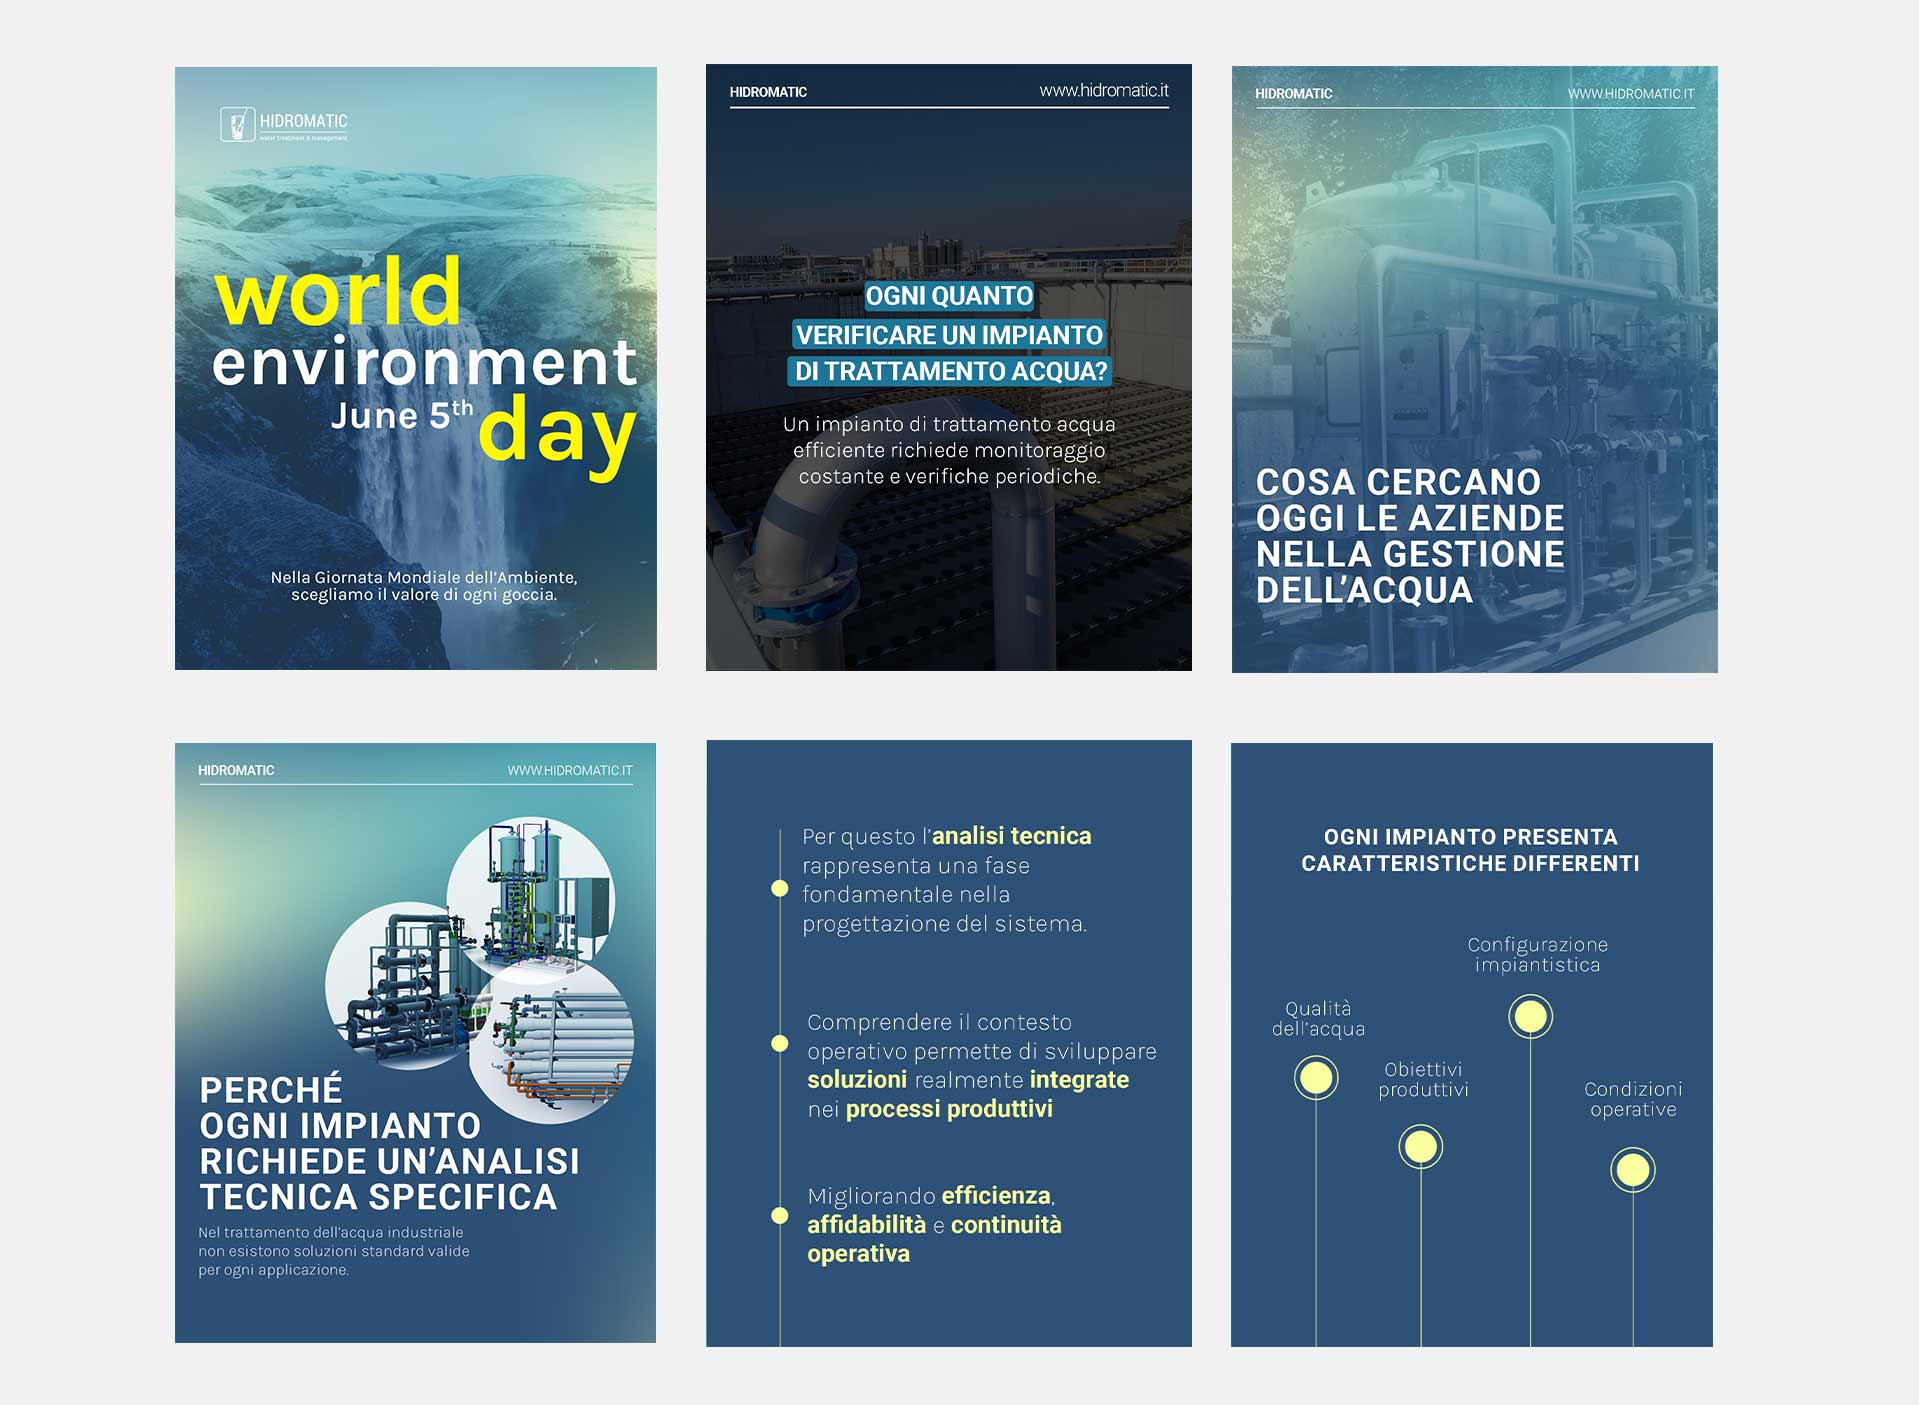Open the World Environment Day poster

[416, 368]
